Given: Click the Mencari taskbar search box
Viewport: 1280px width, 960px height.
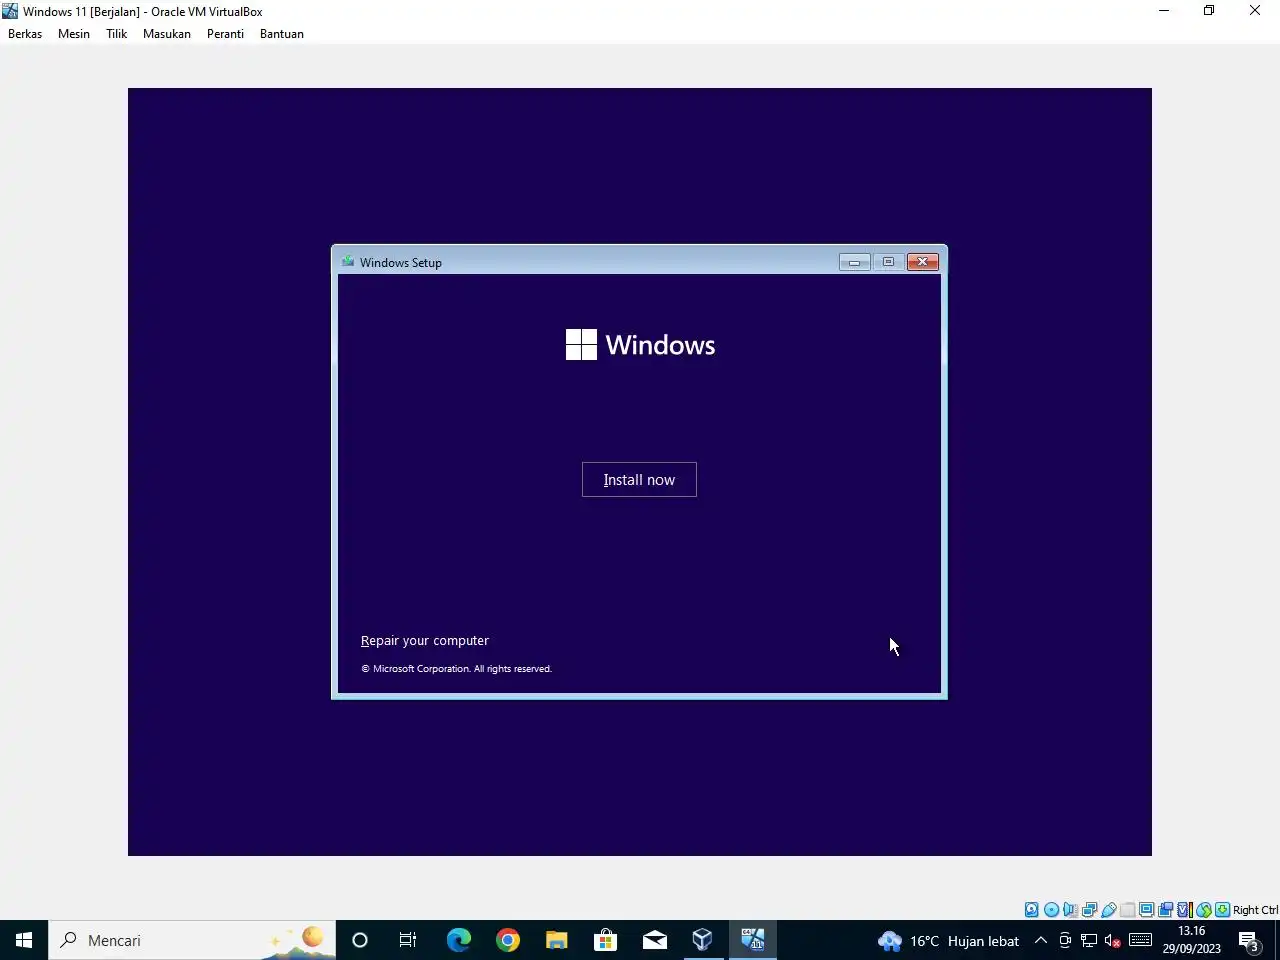Looking at the screenshot, I should point(192,940).
